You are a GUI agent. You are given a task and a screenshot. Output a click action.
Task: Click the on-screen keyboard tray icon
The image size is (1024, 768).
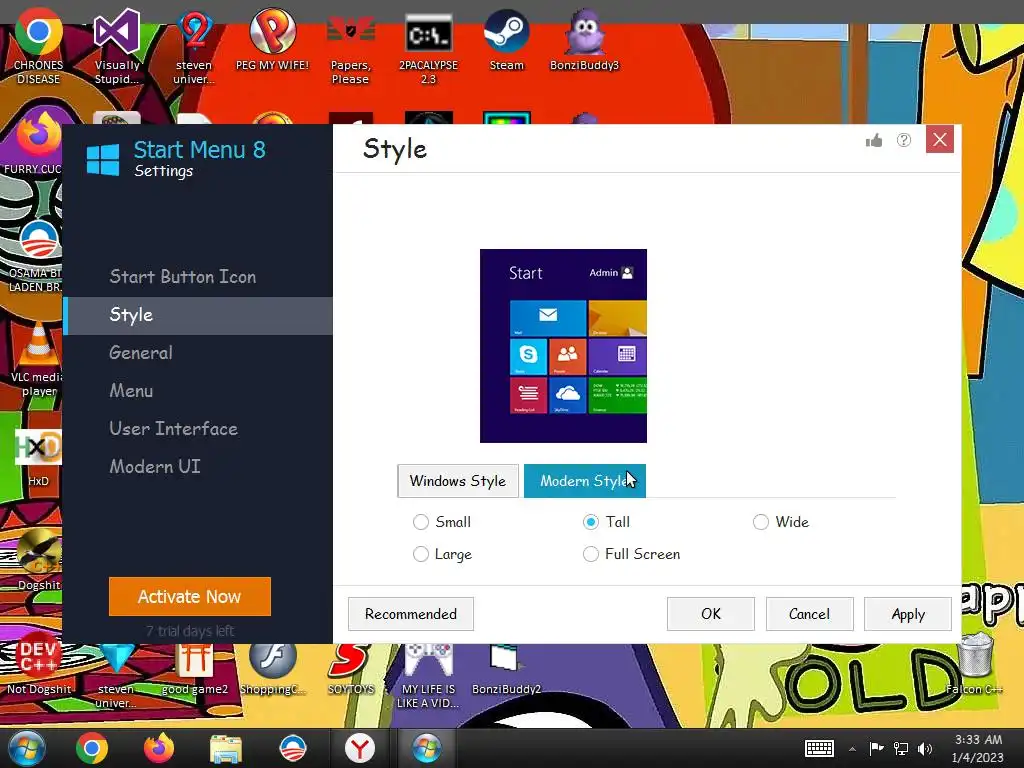point(819,748)
